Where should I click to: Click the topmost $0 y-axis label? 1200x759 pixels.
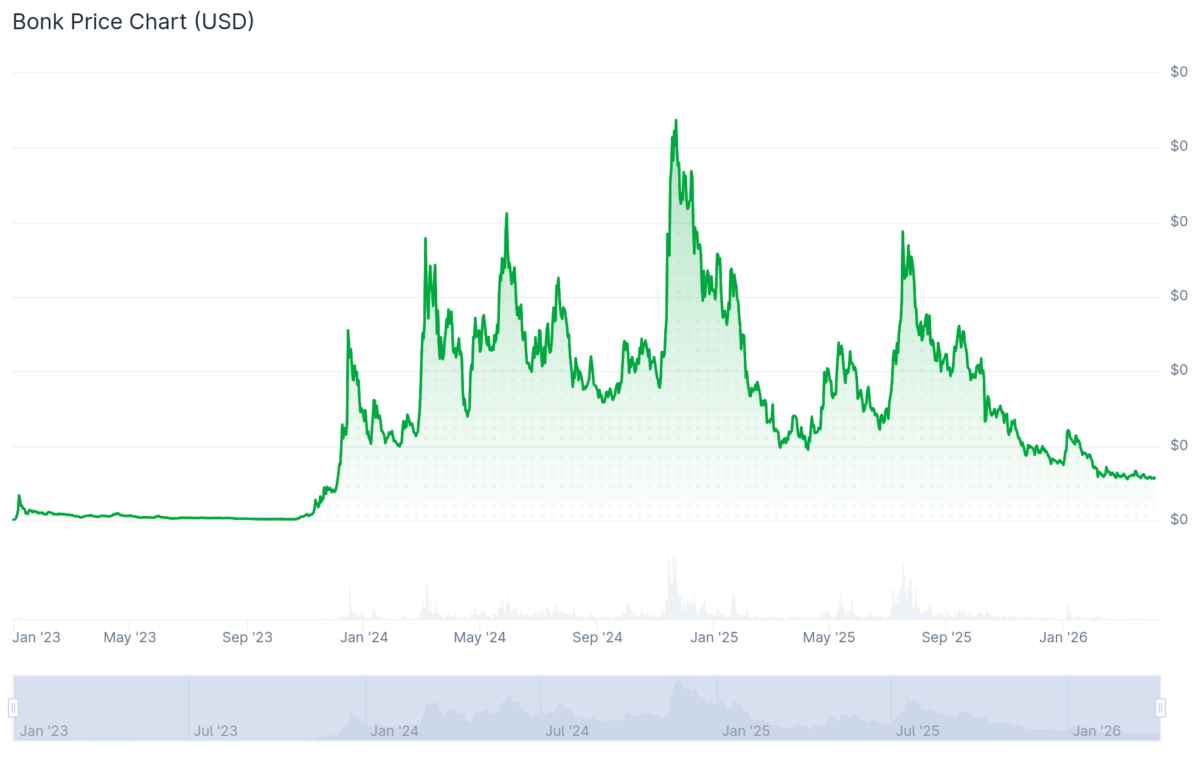coord(1179,72)
